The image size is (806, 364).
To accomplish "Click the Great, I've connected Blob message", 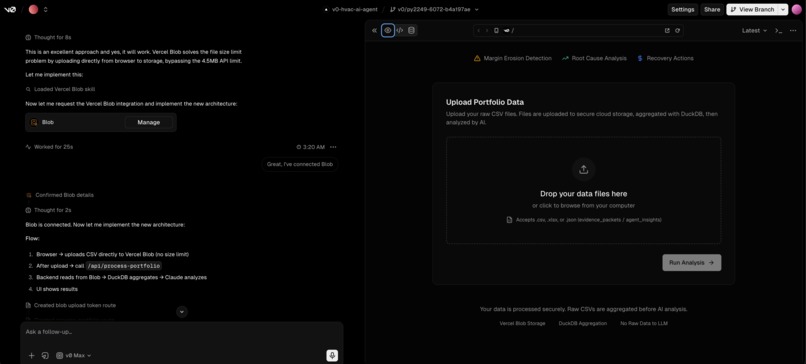I will tap(300, 165).
